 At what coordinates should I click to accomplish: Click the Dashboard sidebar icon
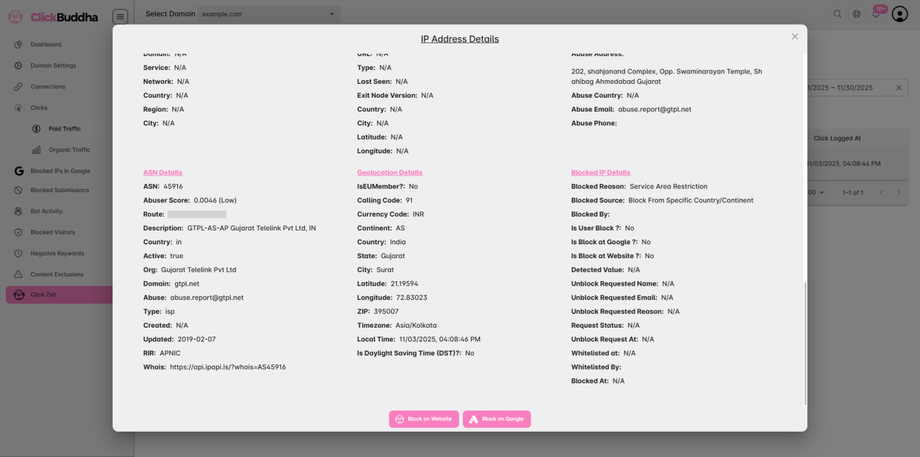18,45
